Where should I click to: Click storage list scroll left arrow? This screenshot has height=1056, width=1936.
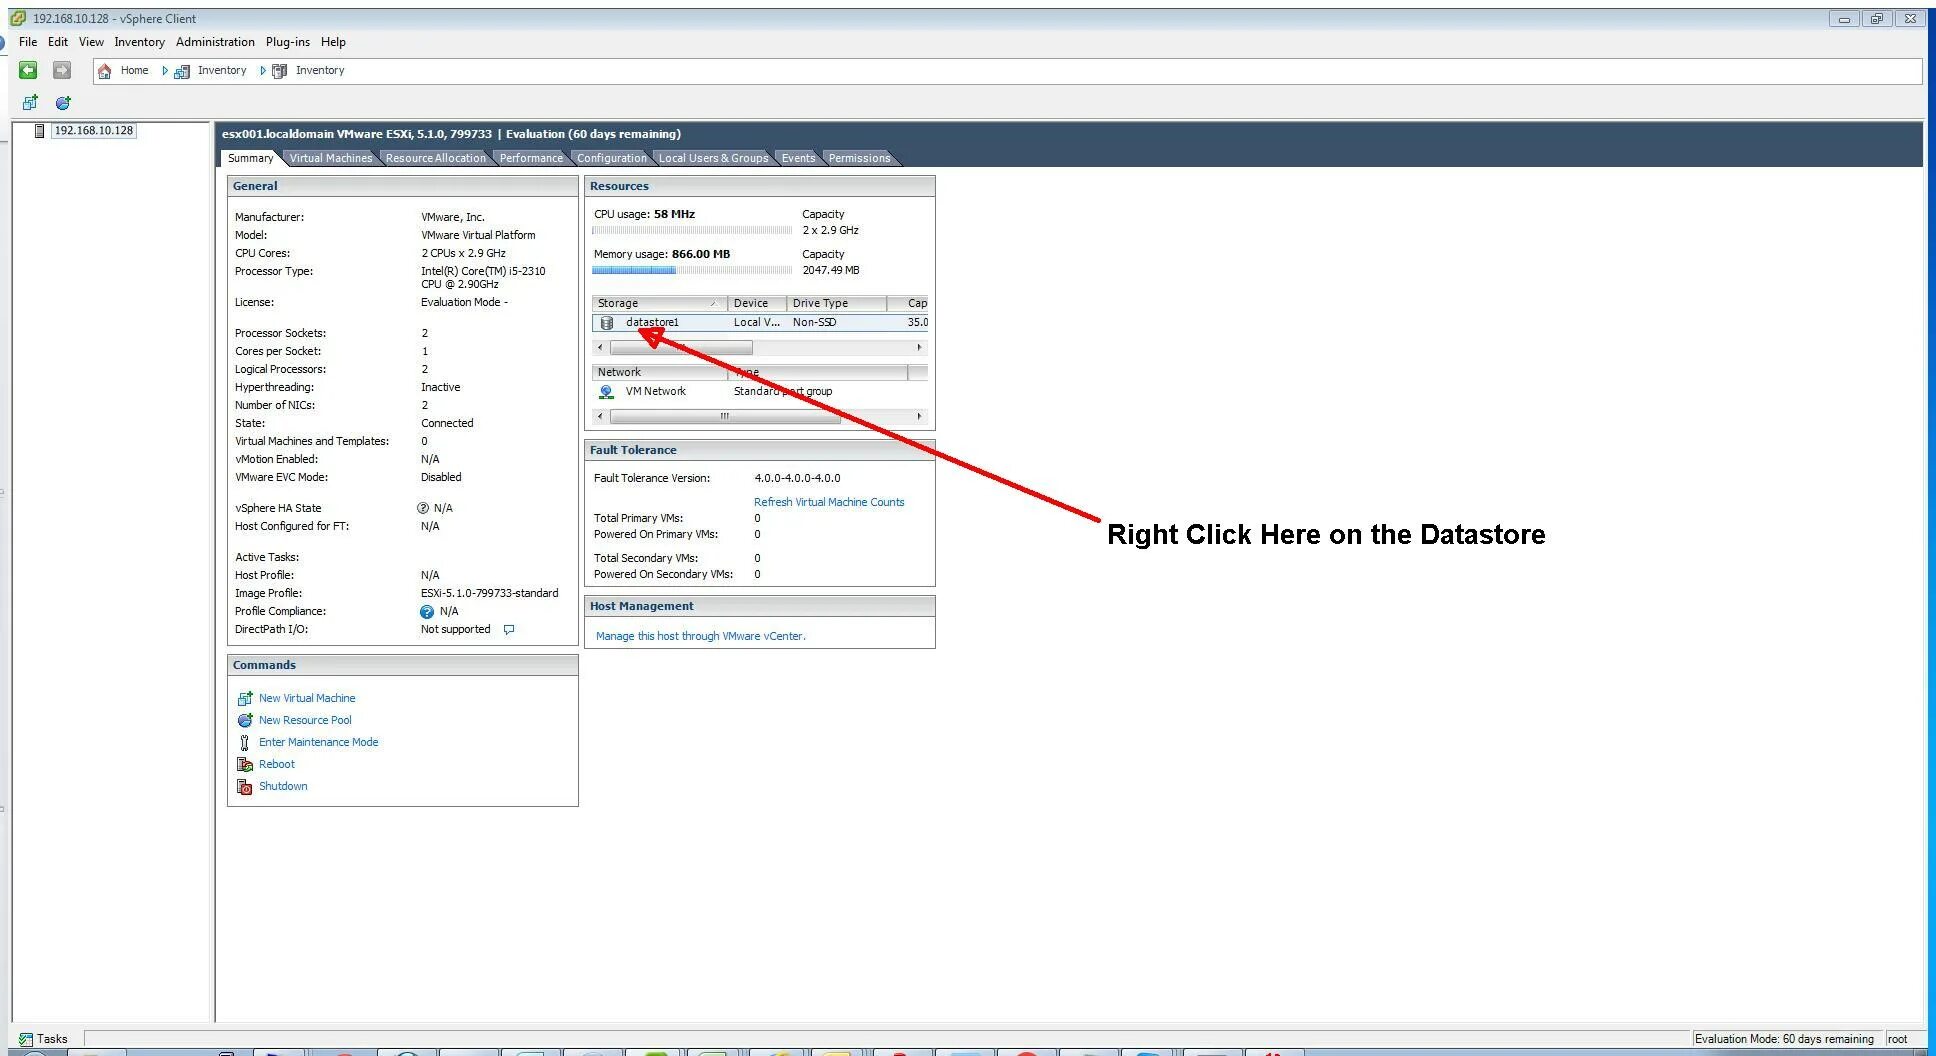click(600, 348)
